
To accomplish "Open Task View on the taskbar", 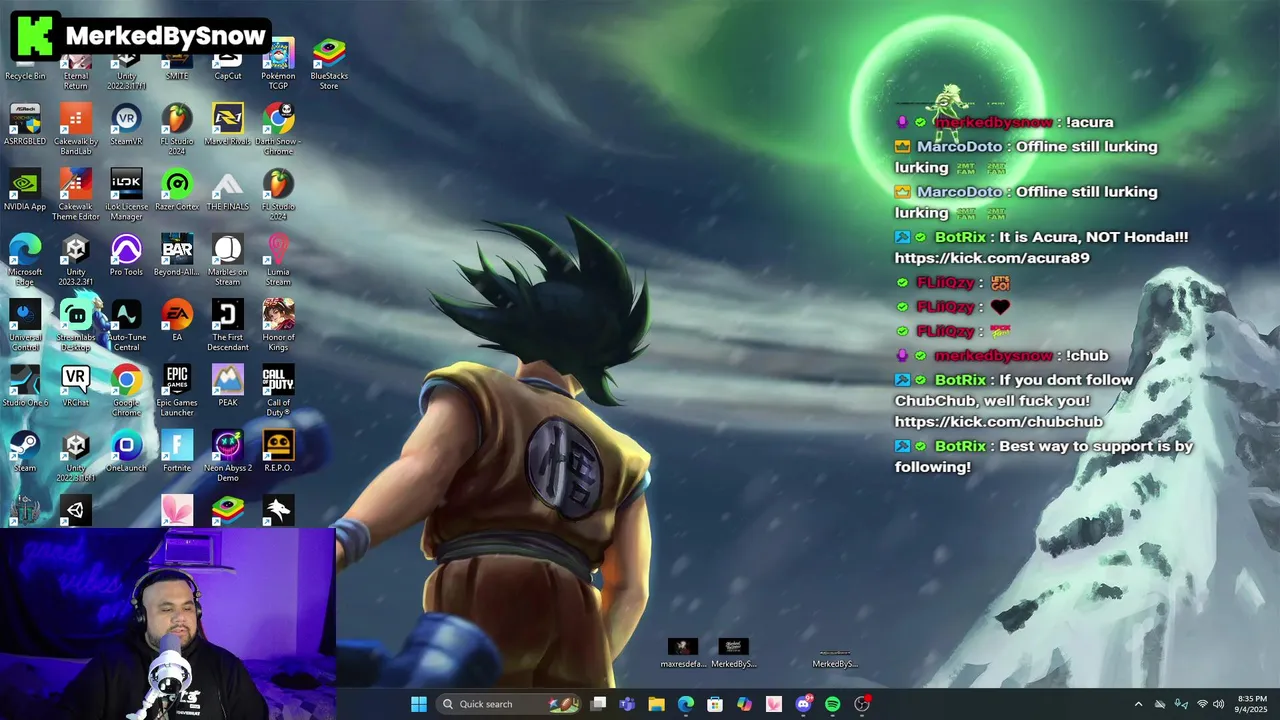I will (598, 704).
